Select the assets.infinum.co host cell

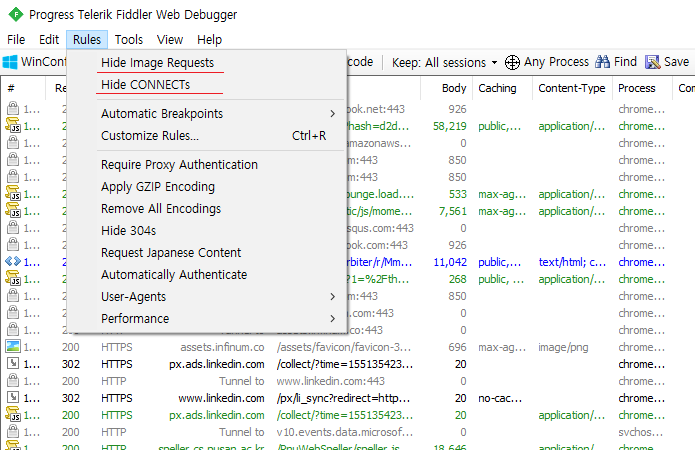(x=222, y=347)
